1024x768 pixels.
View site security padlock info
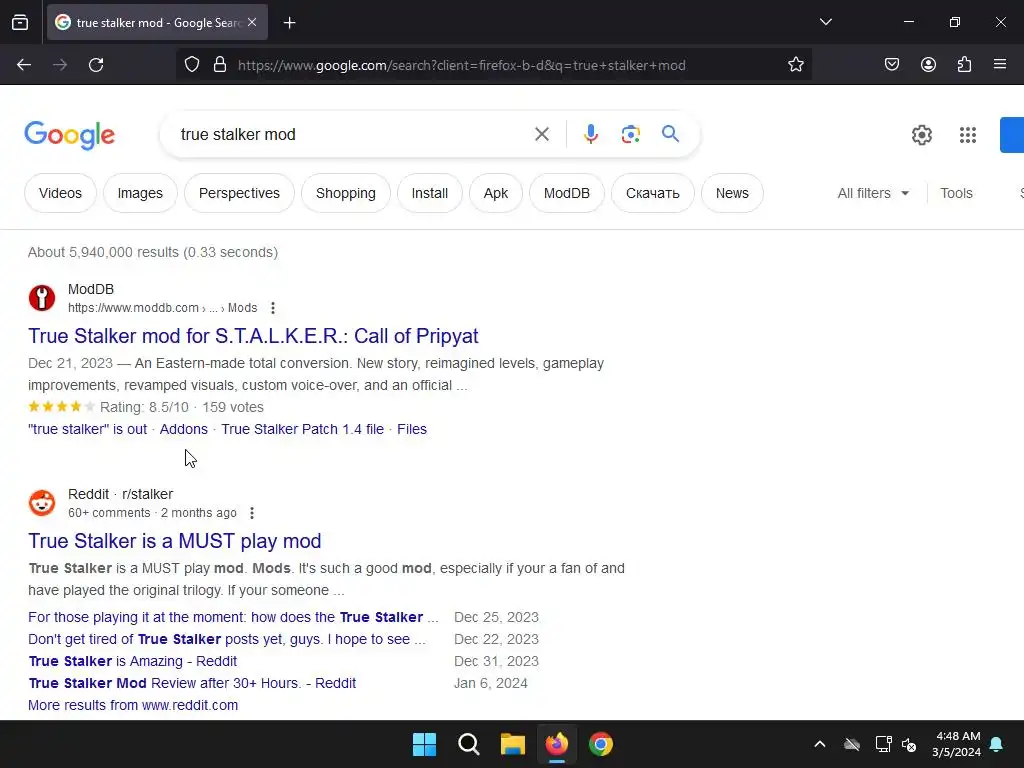point(220,65)
